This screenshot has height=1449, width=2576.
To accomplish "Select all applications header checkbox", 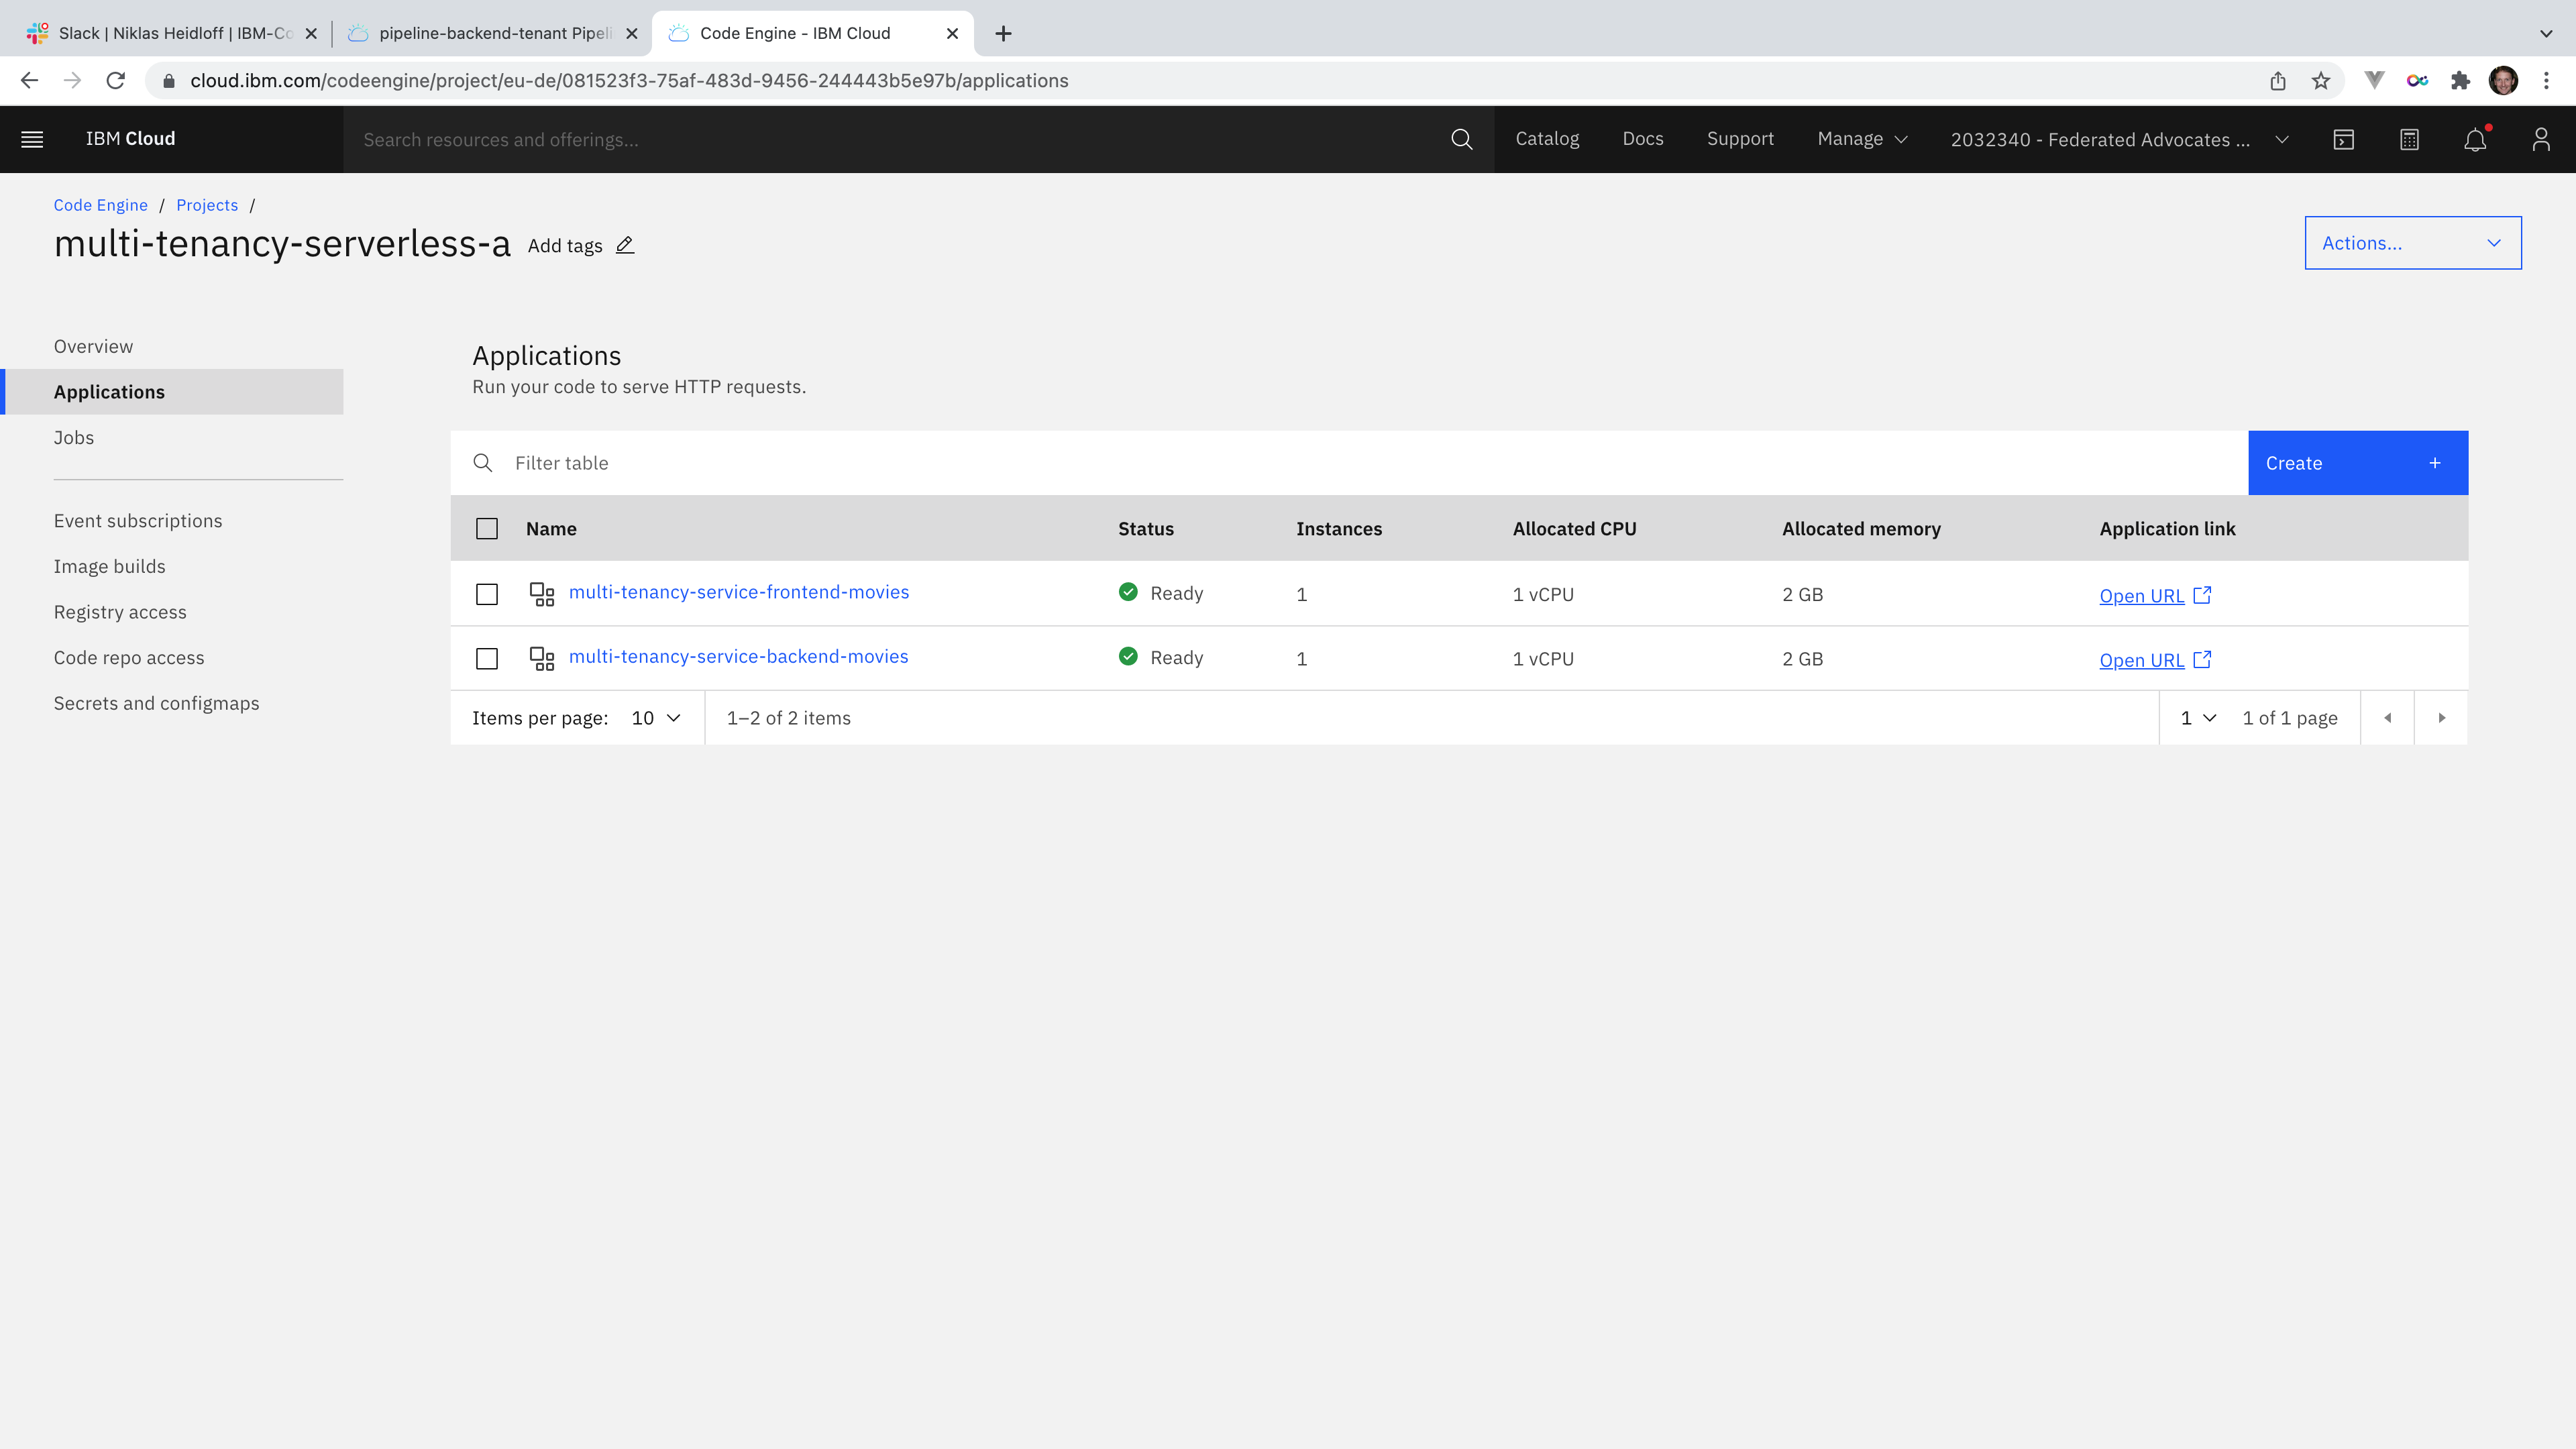I will [x=487, y=529].
